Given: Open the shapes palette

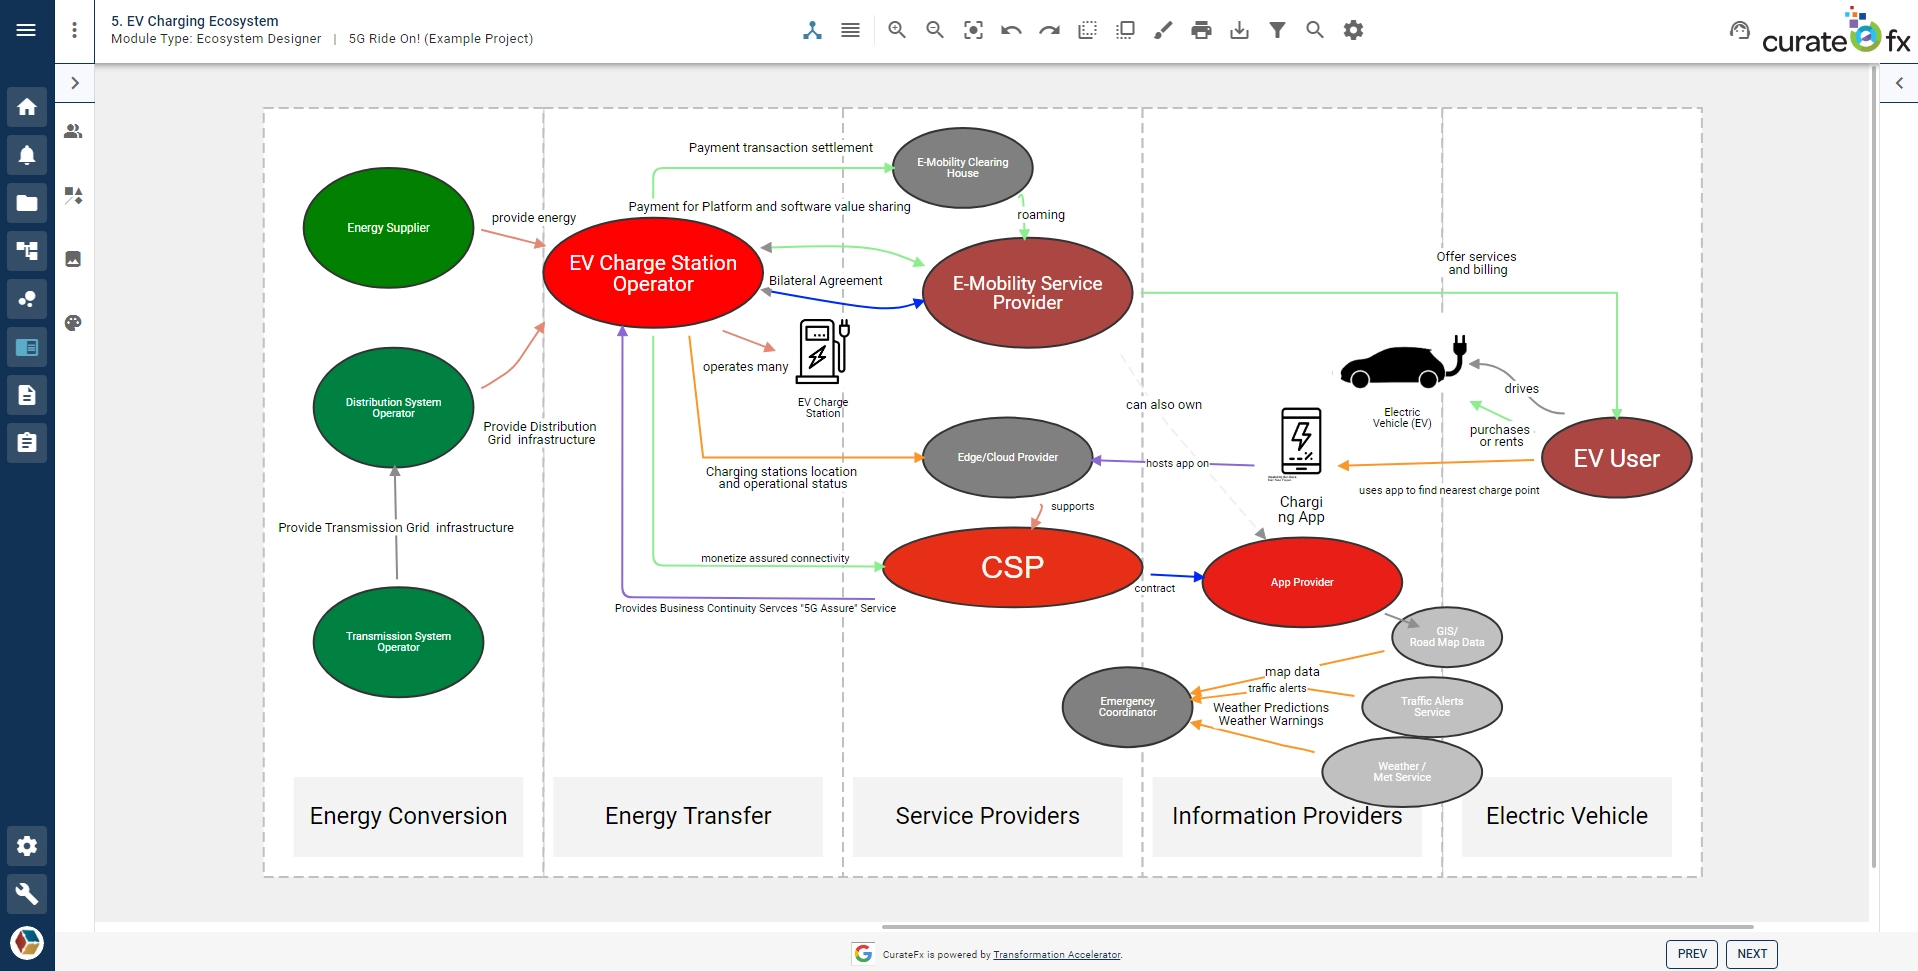Looking at the screenshot, I should click(x=73, y=195).
